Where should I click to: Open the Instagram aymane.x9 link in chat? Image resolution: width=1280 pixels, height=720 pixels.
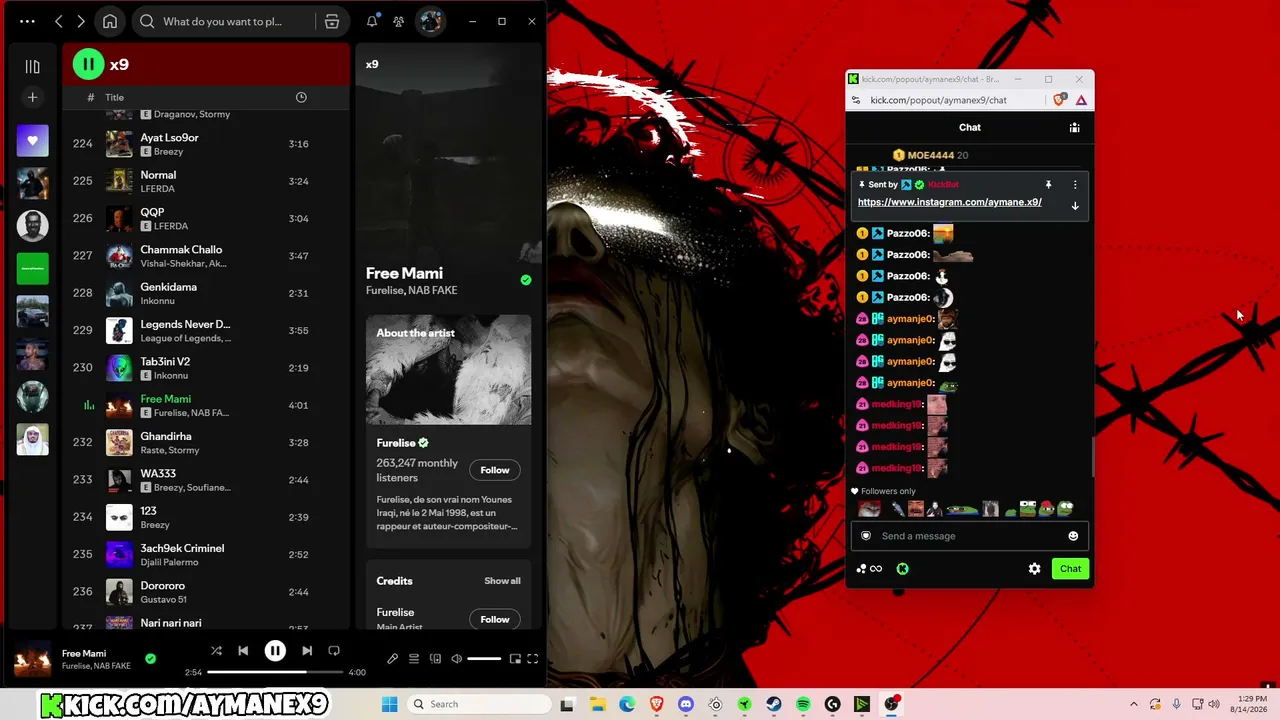950,202
